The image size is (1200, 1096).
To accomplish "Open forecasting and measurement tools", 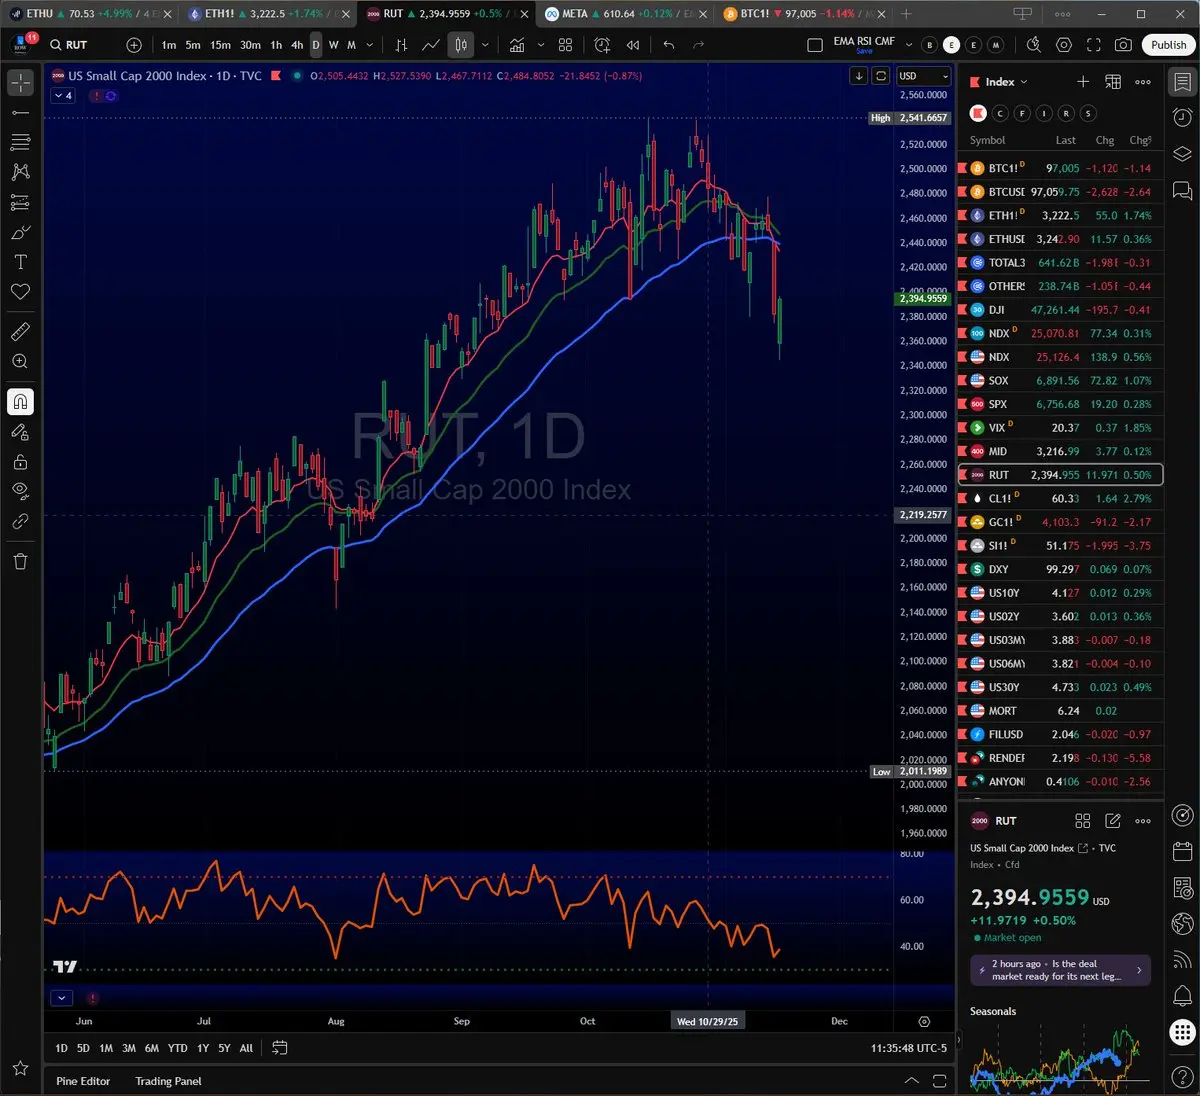I will coord(20,202).
